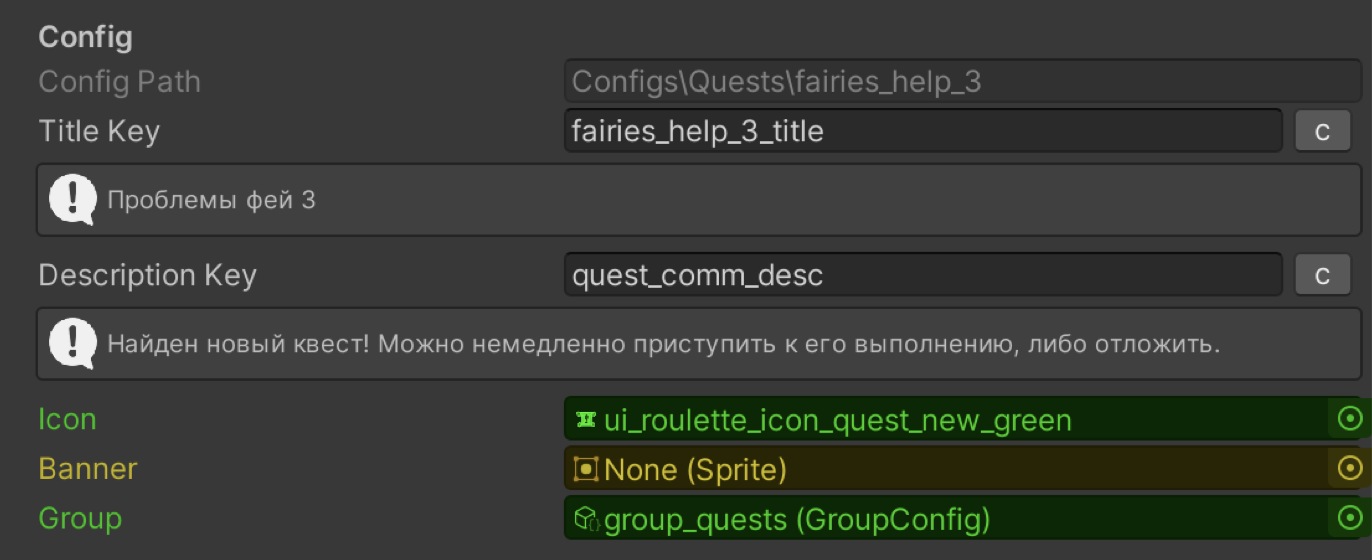Open the object picker for the Group field
Viewport: 1372px width, 560px height.
coord(1349,518)
